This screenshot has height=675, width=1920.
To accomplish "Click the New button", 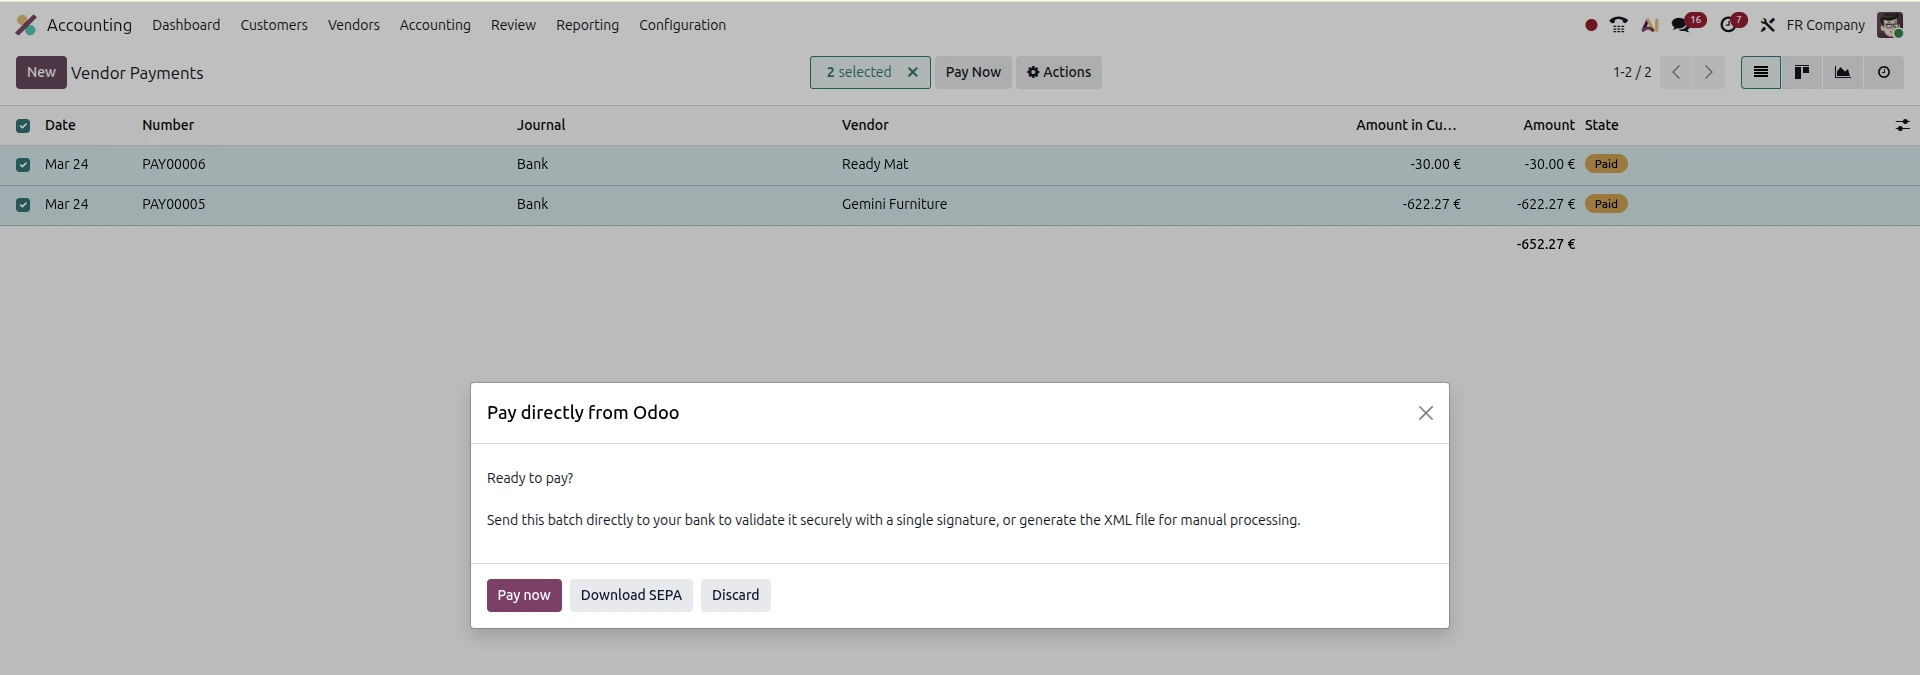I will click(41, 72).
